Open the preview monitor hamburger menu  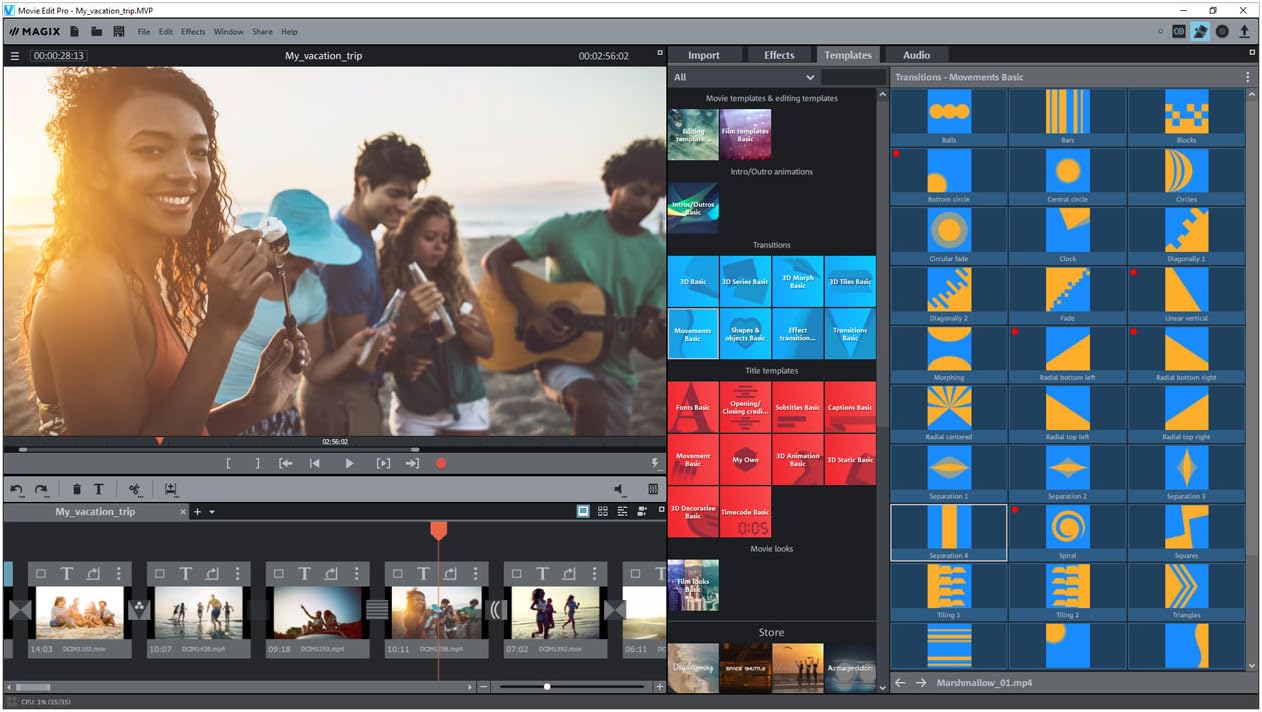pyautogui.click(x=15, y=56)
